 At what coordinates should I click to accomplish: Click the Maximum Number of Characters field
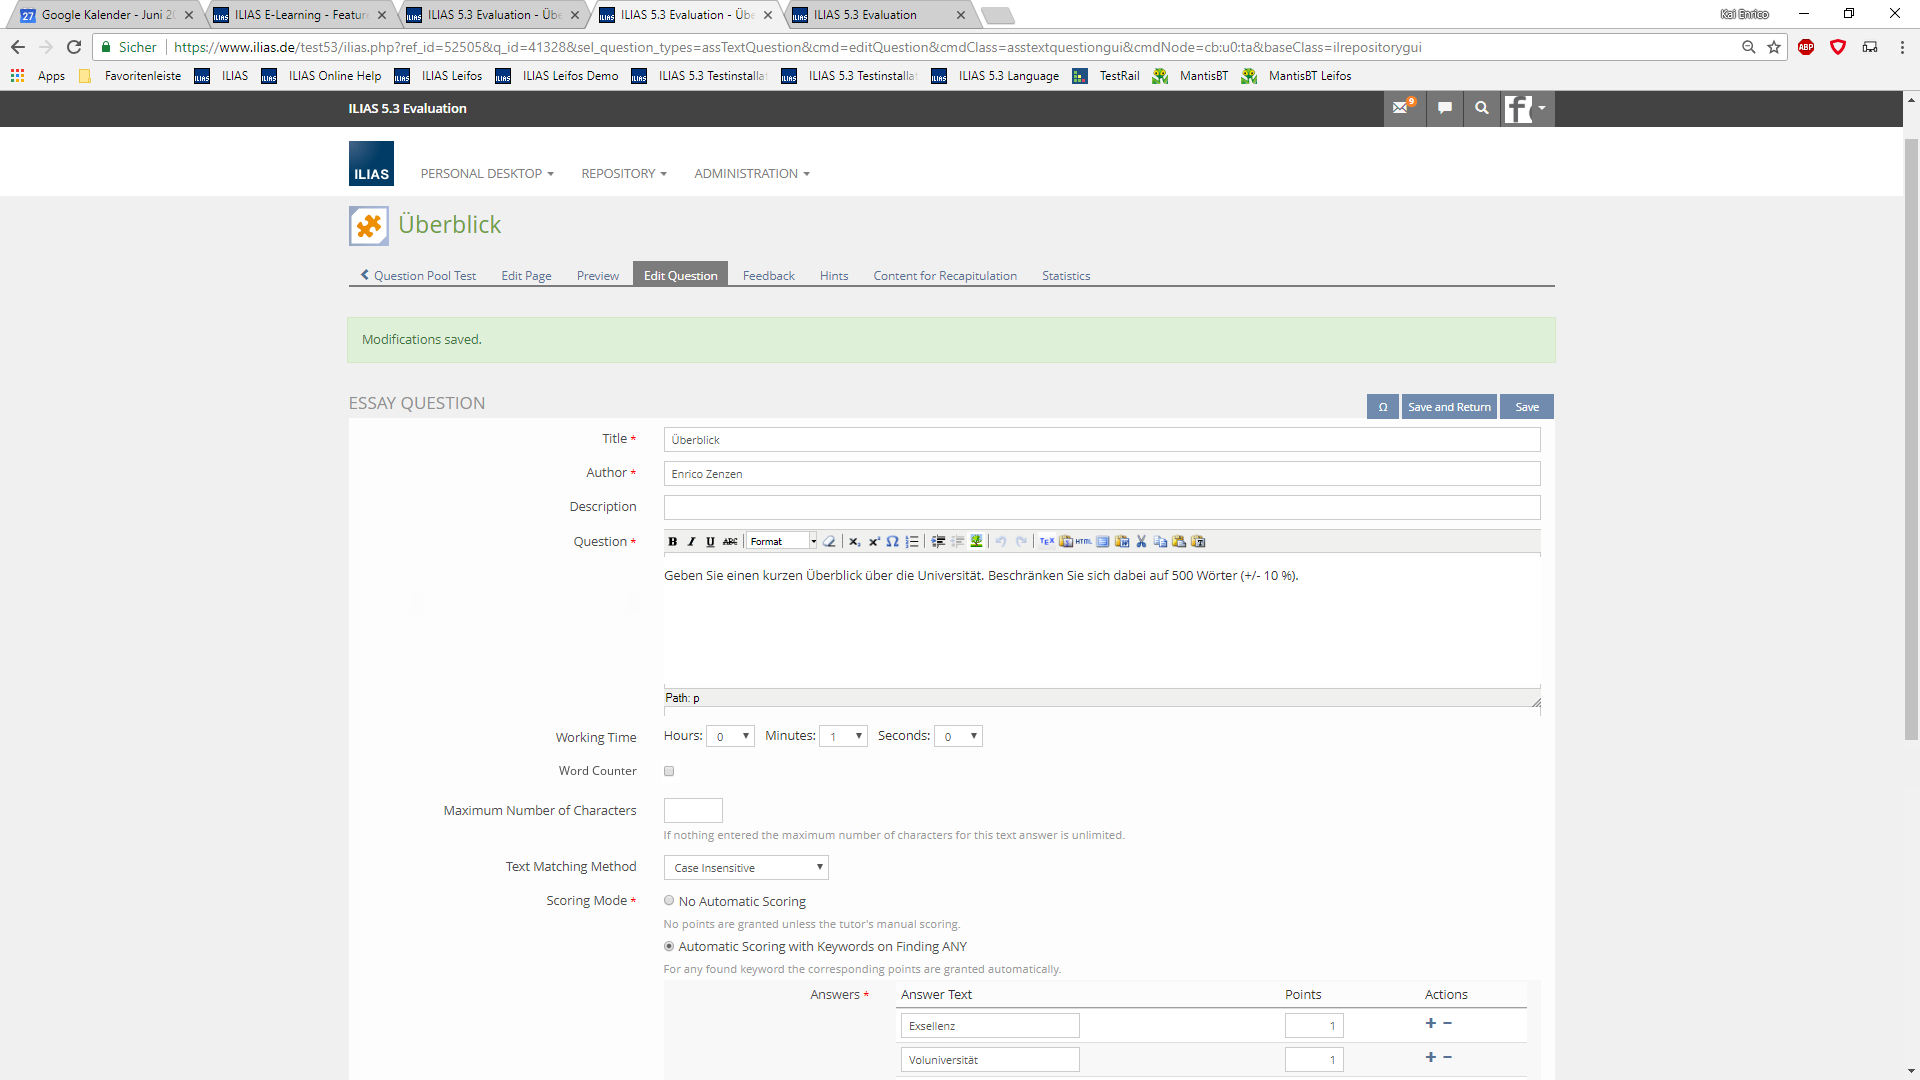coord(693,811)
